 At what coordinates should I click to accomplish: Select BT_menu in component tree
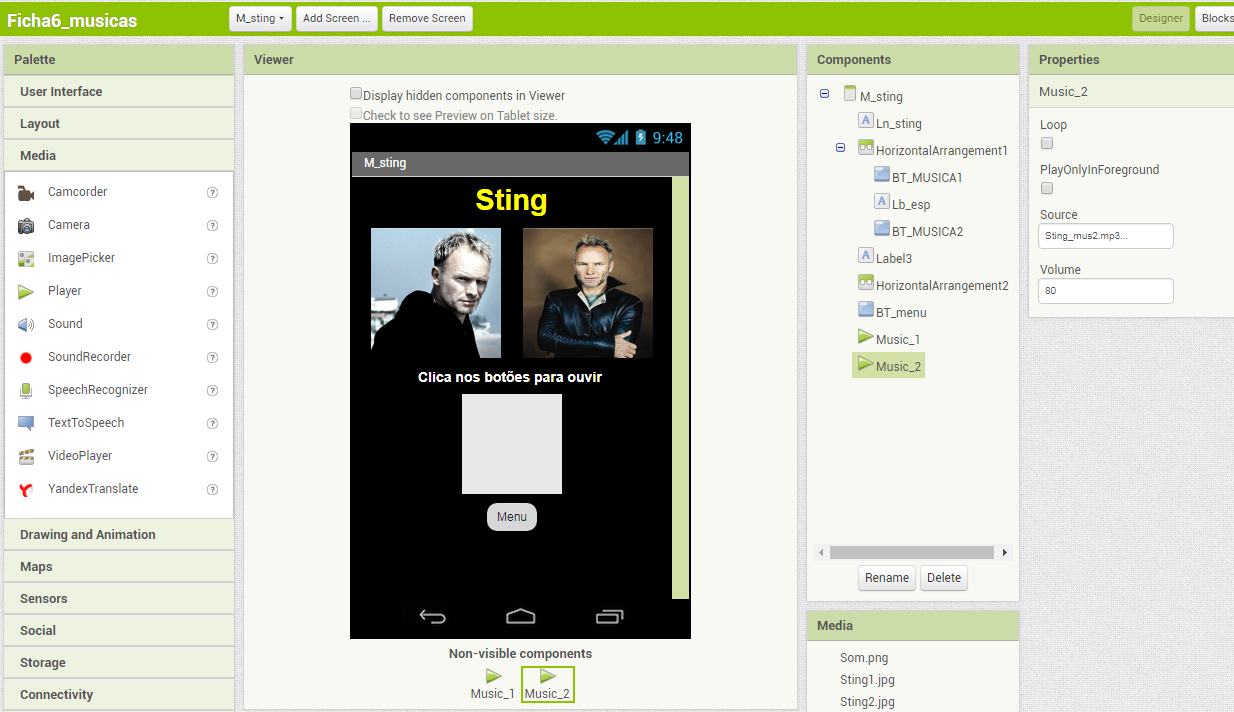[x=901, y=312]
